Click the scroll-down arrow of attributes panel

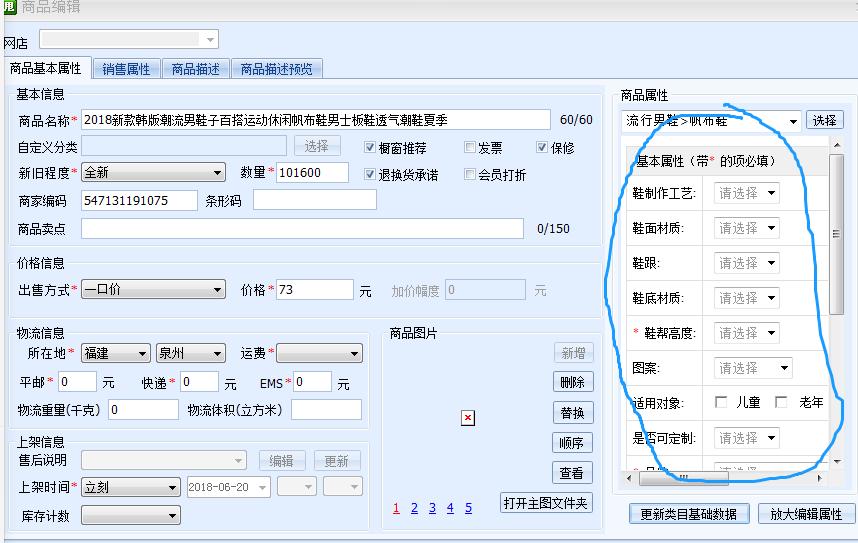[837, 462]
